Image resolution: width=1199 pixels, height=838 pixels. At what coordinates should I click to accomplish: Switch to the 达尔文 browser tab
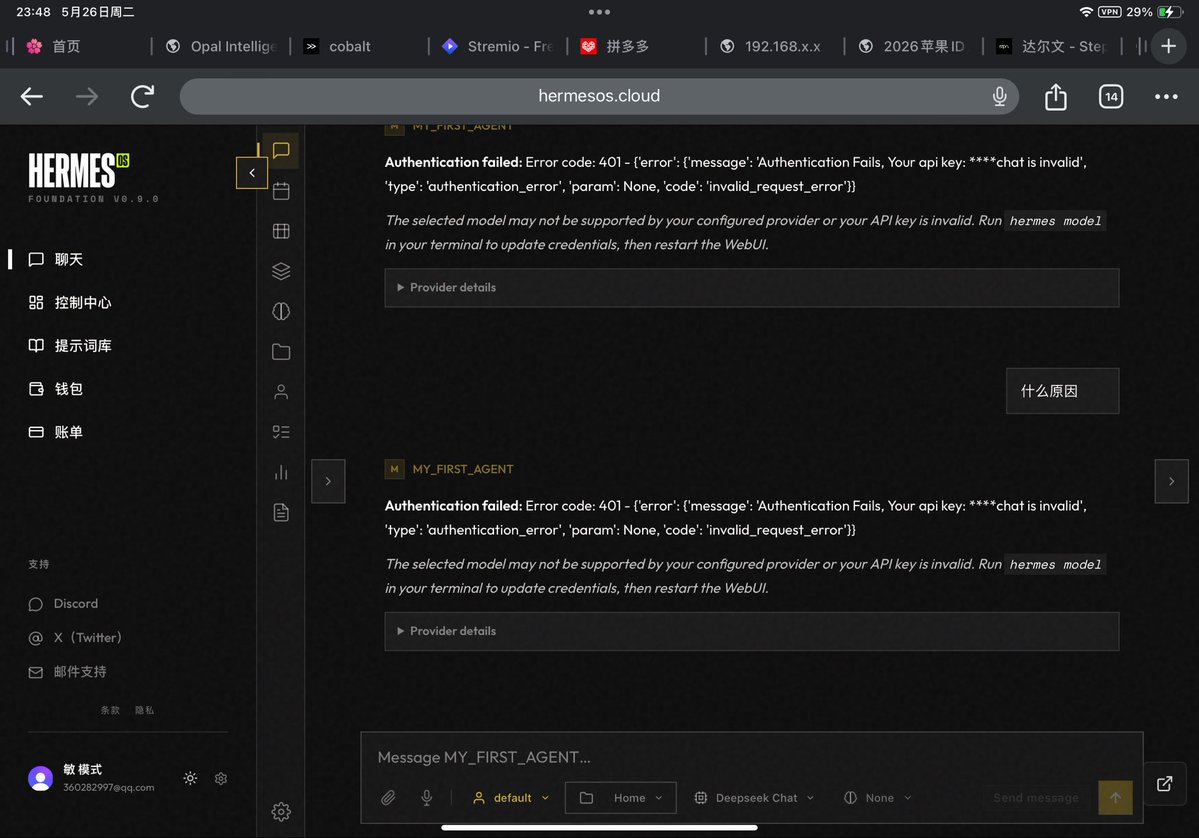(1052, 47)
